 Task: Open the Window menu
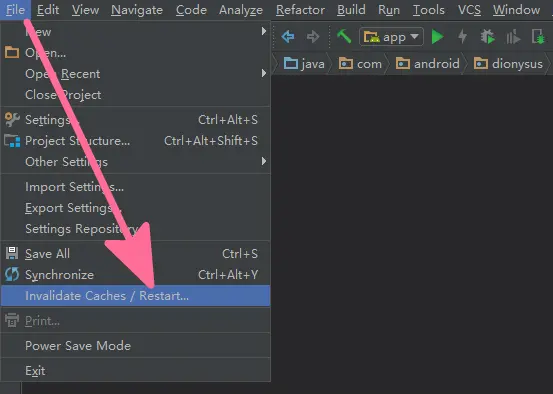coord(516,10)
